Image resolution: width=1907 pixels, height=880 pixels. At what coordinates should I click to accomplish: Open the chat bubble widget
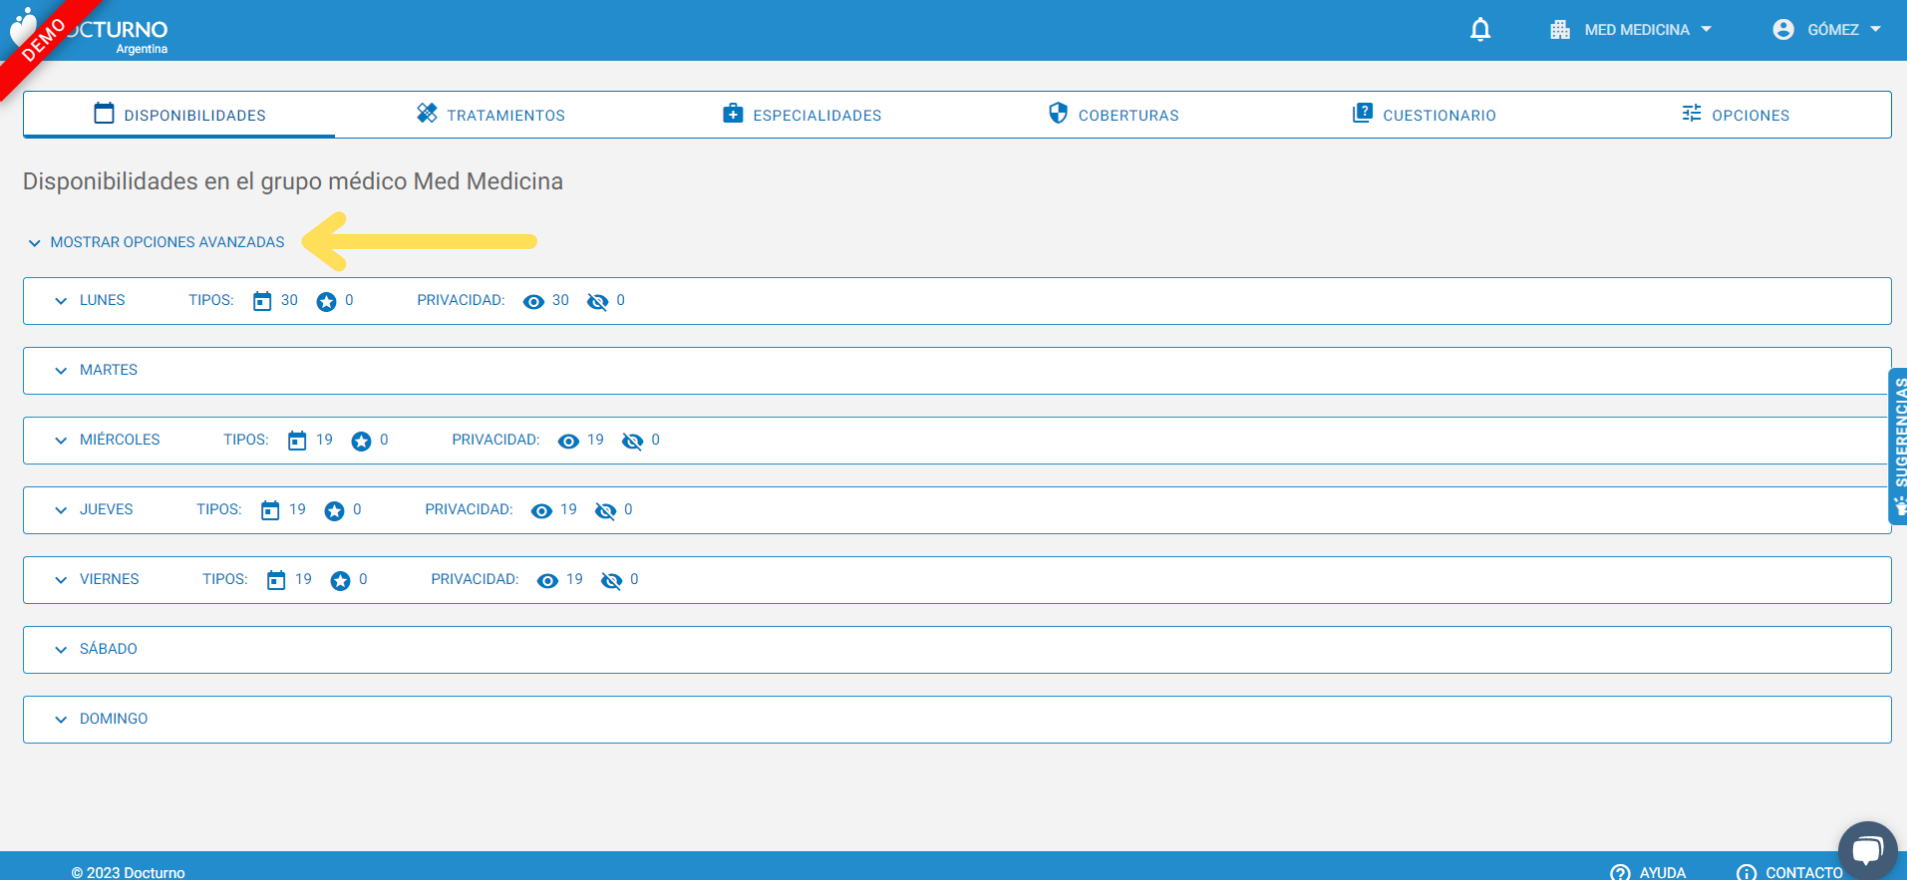click(x=1867, y=850)
